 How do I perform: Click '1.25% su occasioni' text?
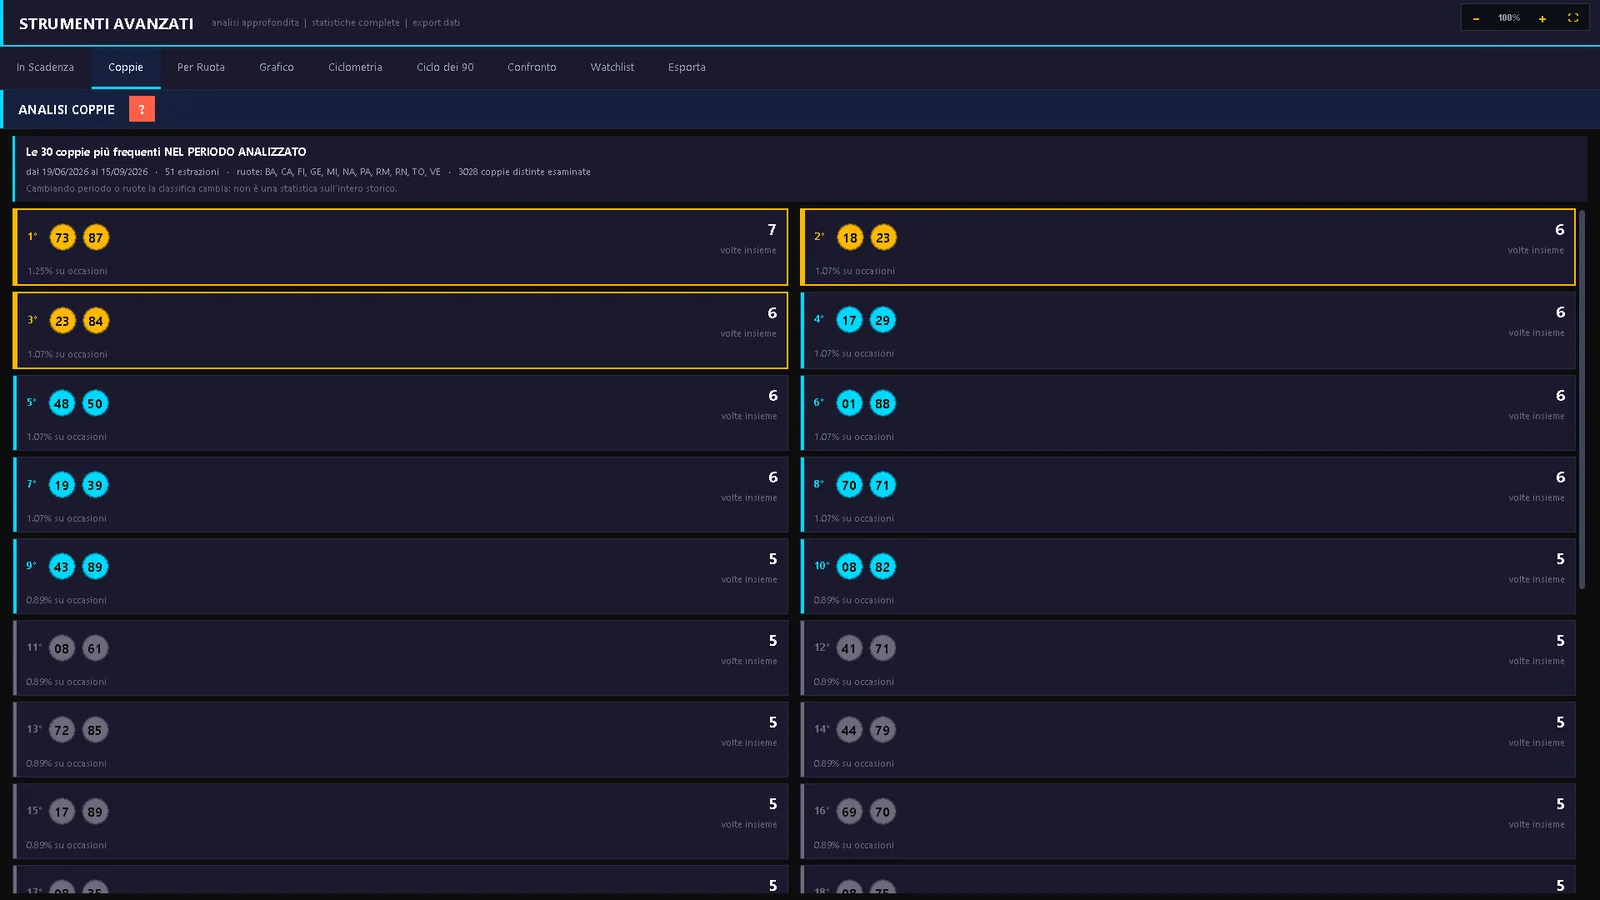pyautogui.click(x=67, y=271)
